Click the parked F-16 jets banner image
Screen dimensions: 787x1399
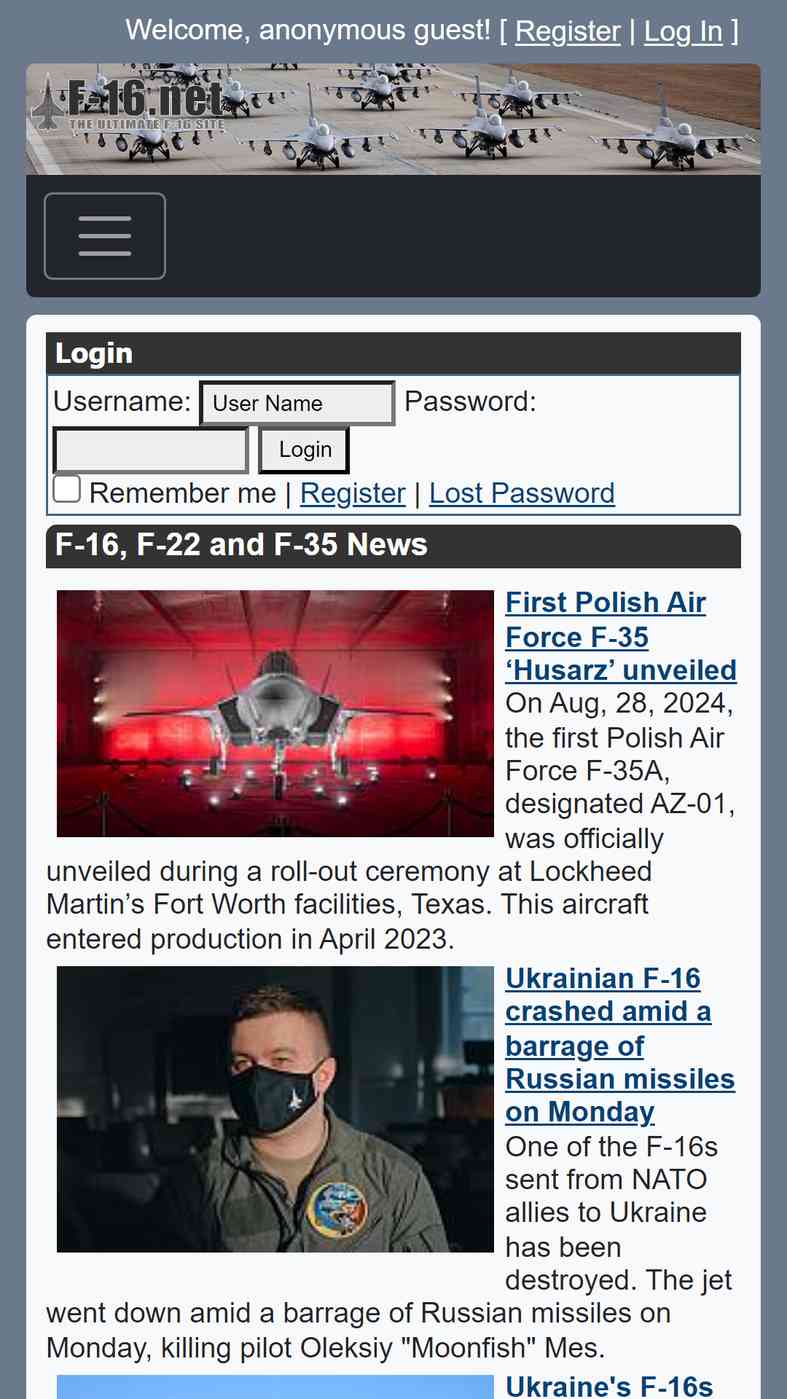[x=393, y=119]
